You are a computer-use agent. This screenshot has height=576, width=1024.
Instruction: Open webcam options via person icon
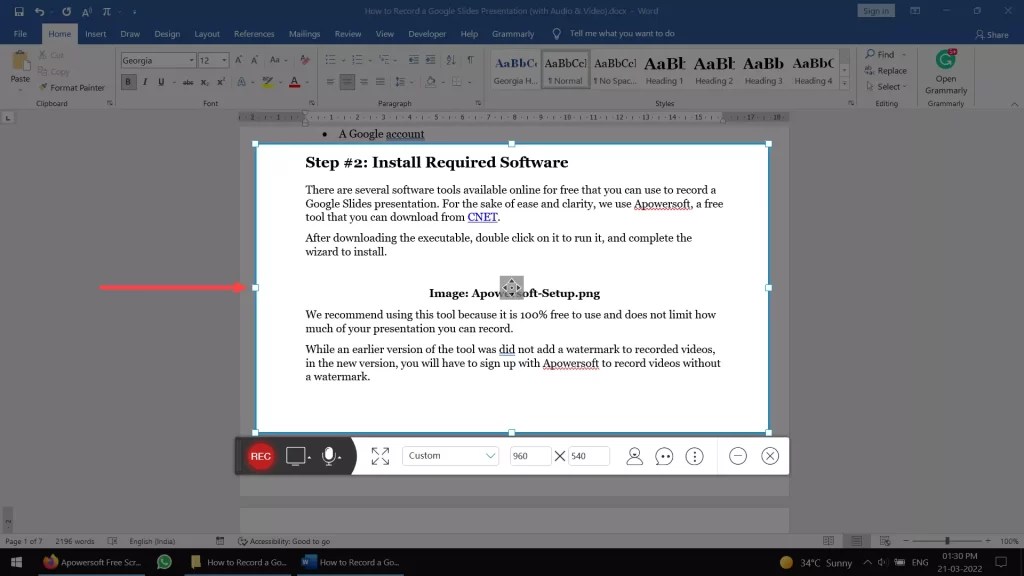pyautogui.click(x=634, y=456)
